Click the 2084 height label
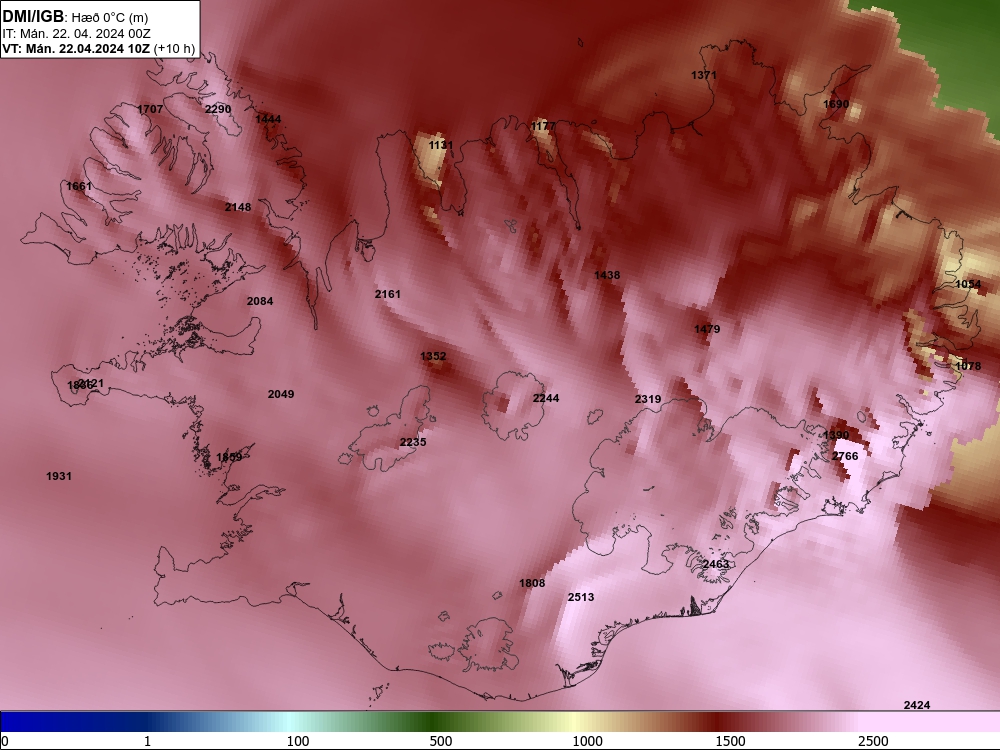 (x=260, y=301)
